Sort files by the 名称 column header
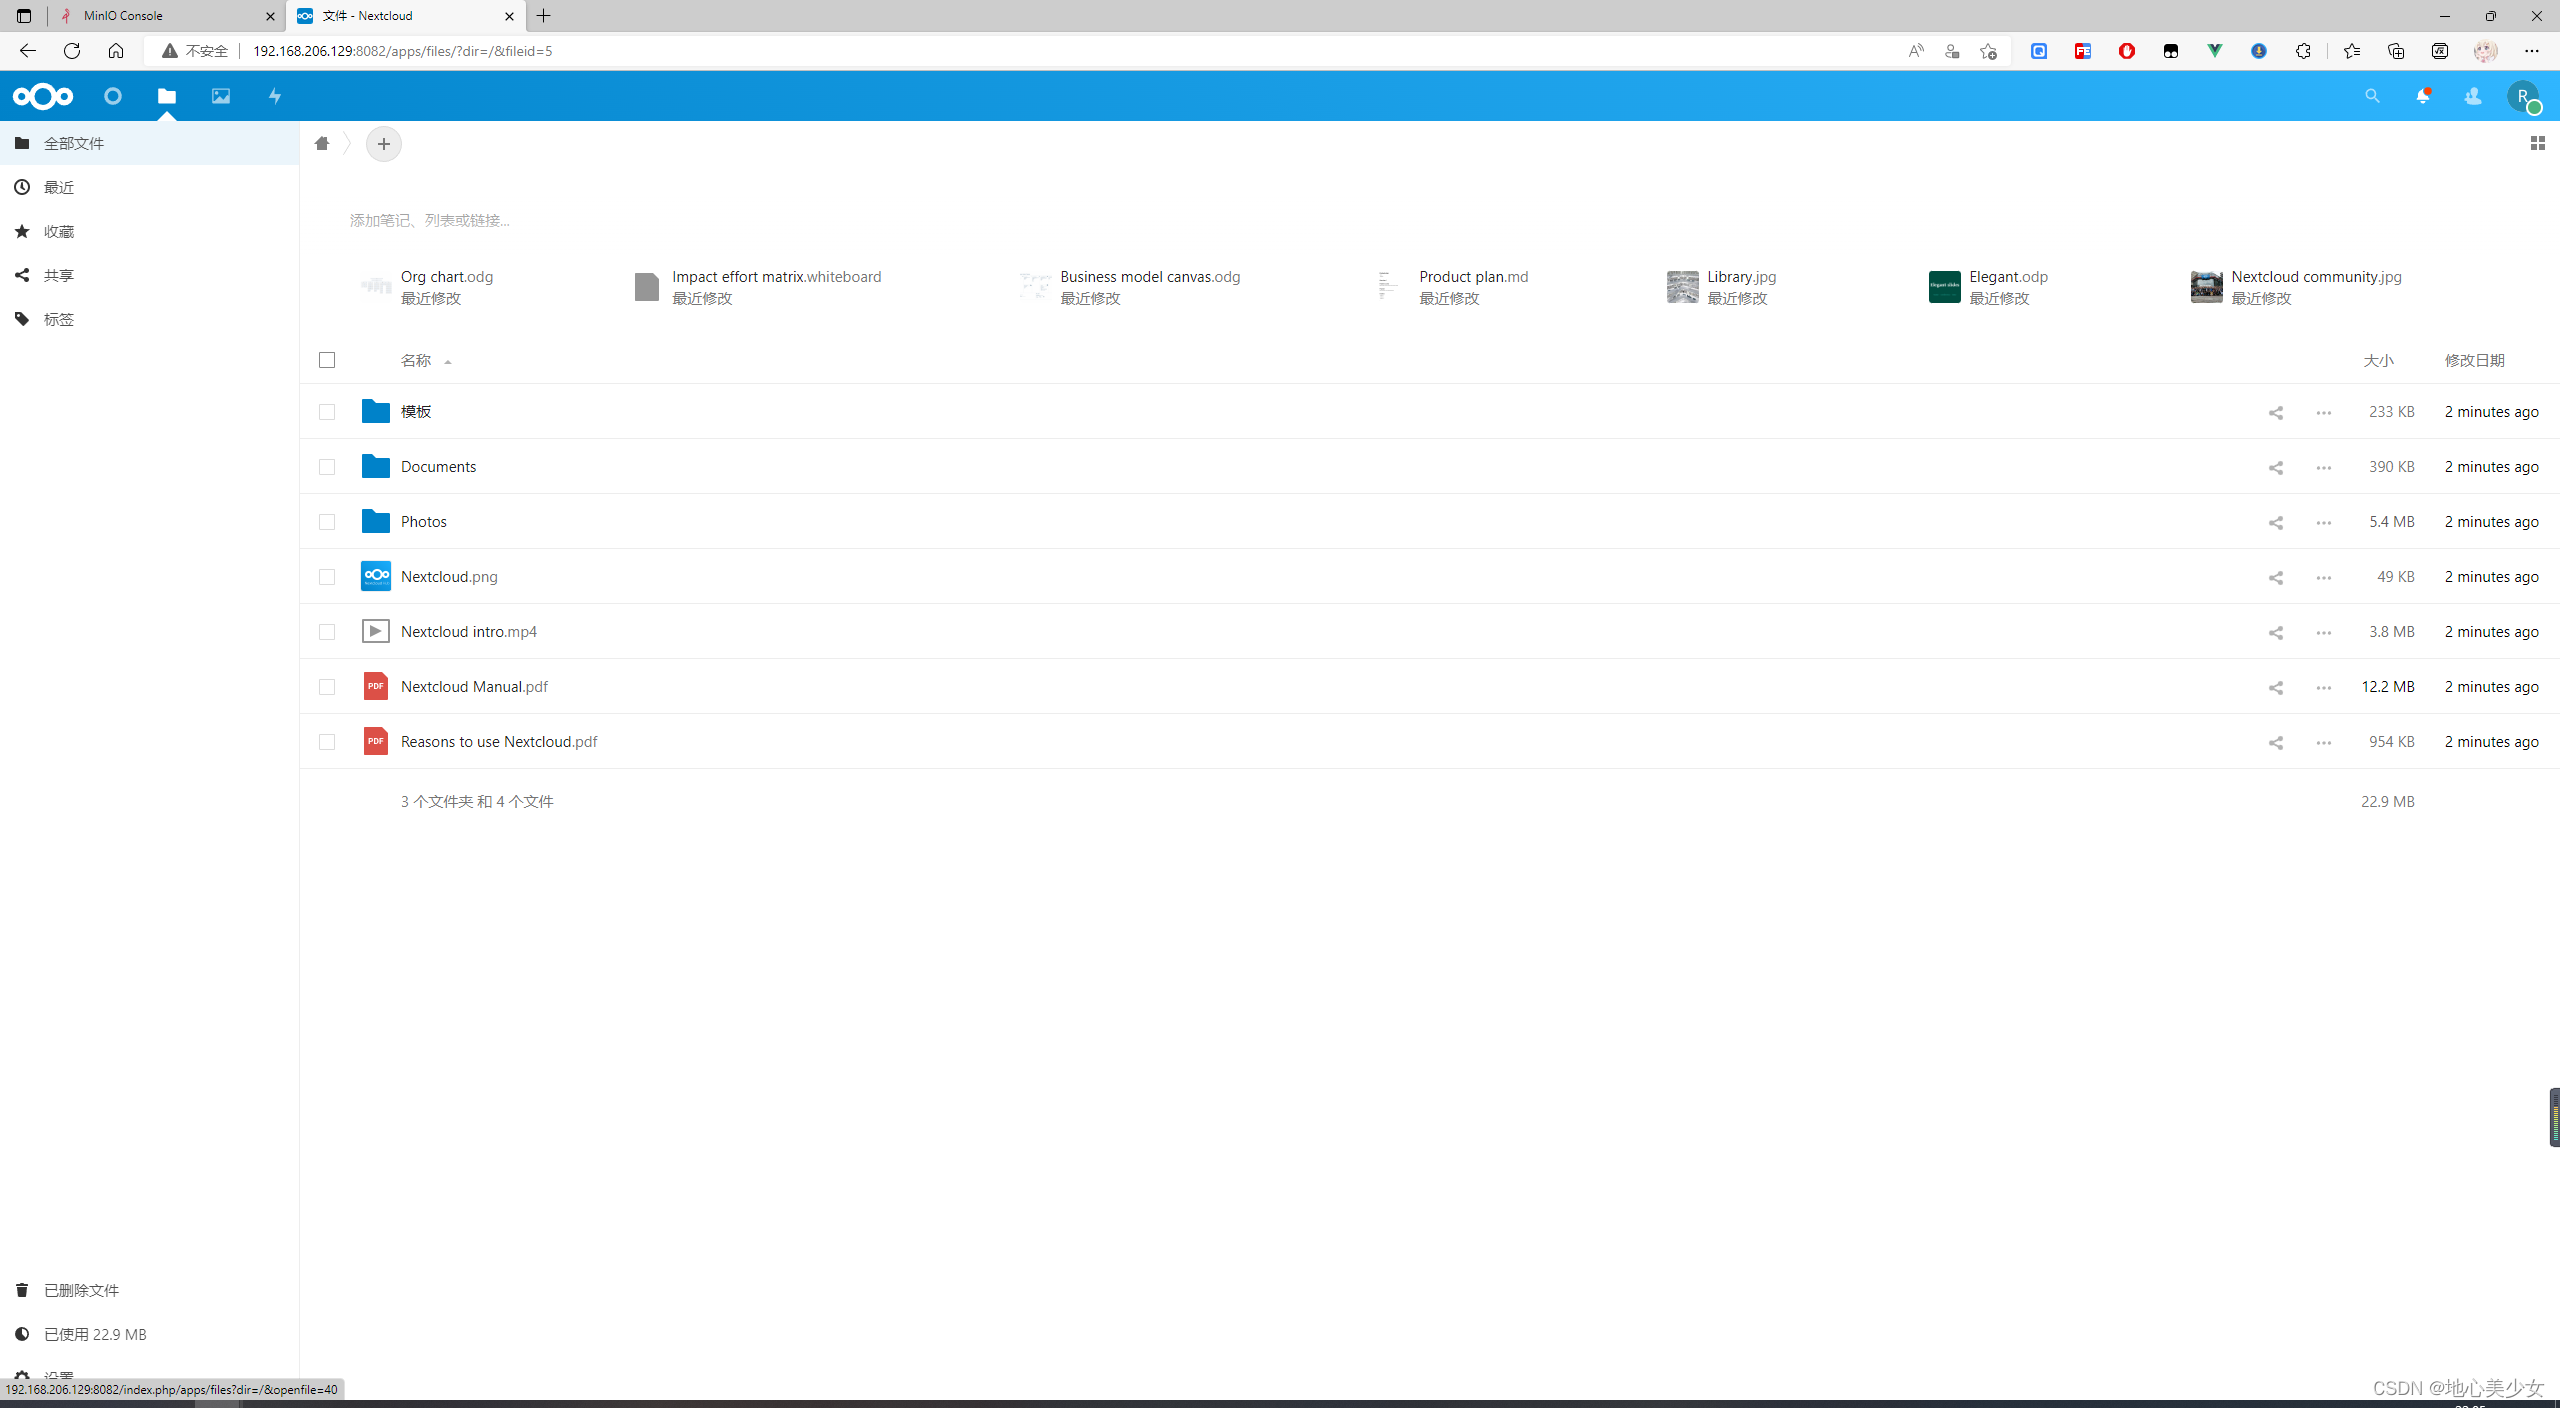The image size is (2560, 1408). point(416,360)
